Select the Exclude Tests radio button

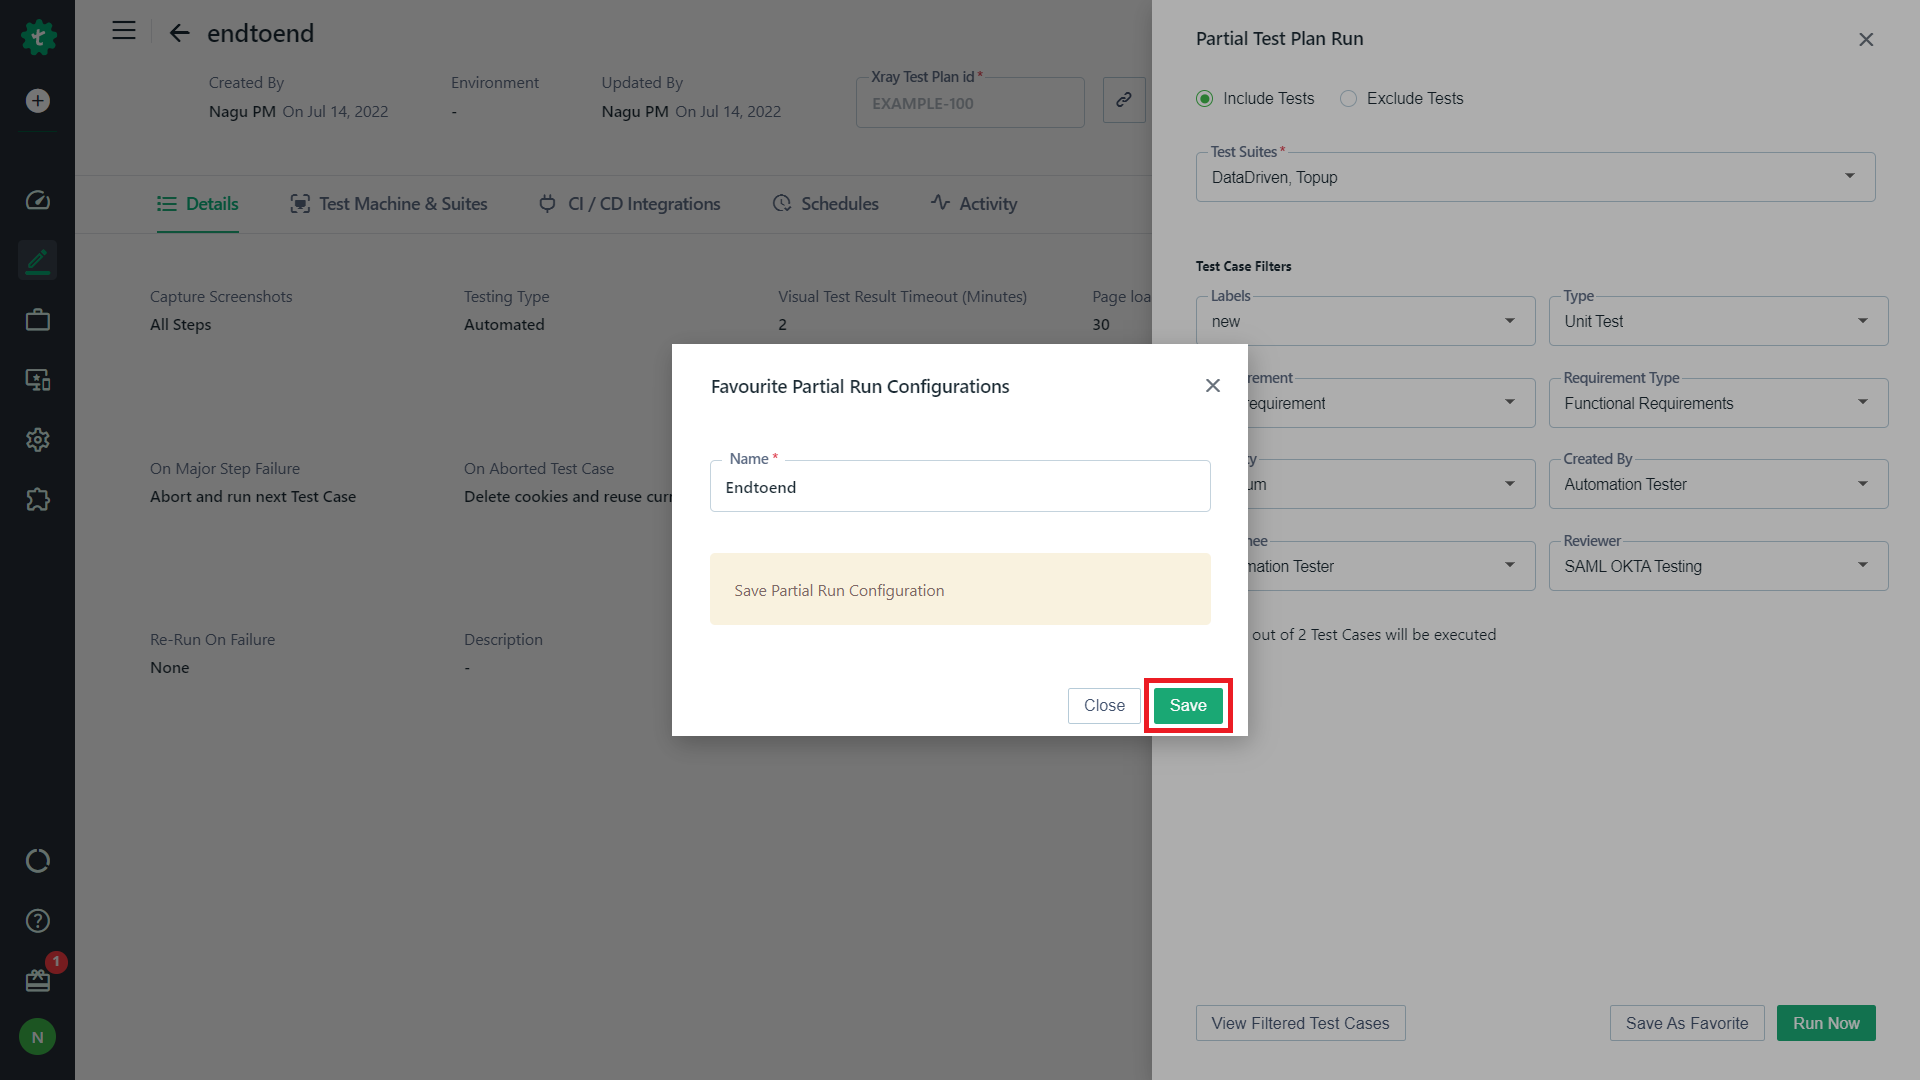tap(1349, 98)
